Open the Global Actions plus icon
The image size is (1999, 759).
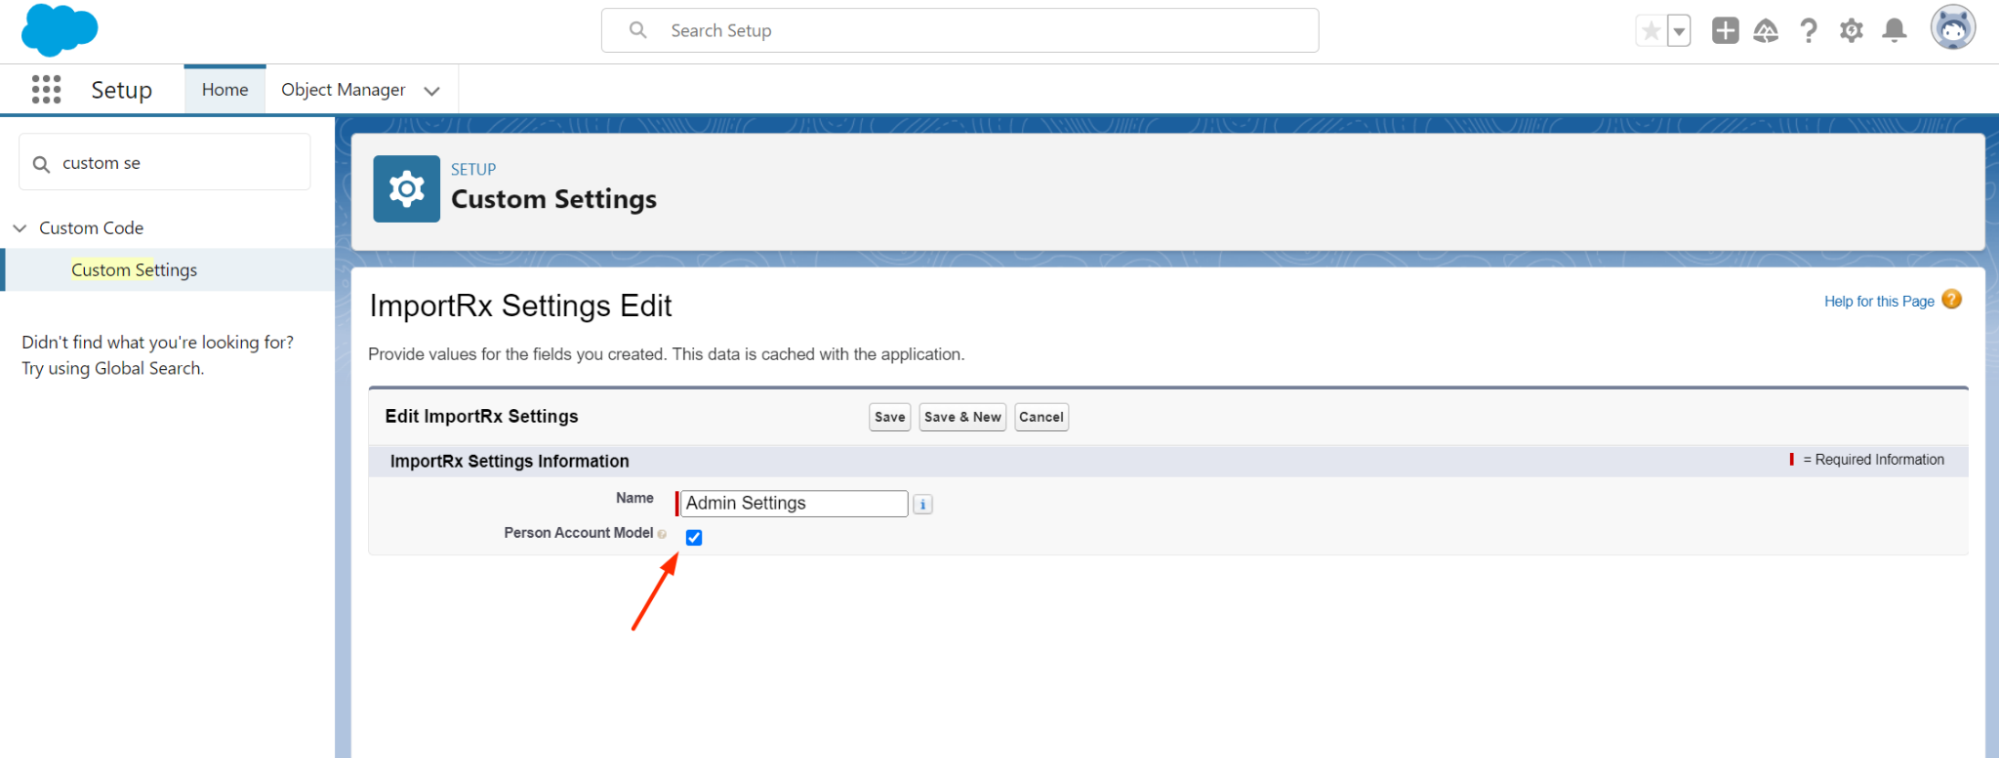[x=1725, y=31]
